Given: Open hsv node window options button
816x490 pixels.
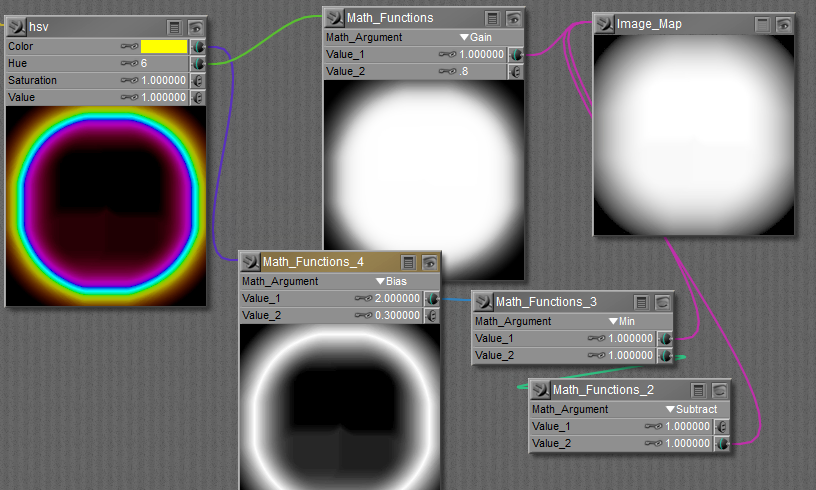Looking at the screenshot, I should coord(174,27).
